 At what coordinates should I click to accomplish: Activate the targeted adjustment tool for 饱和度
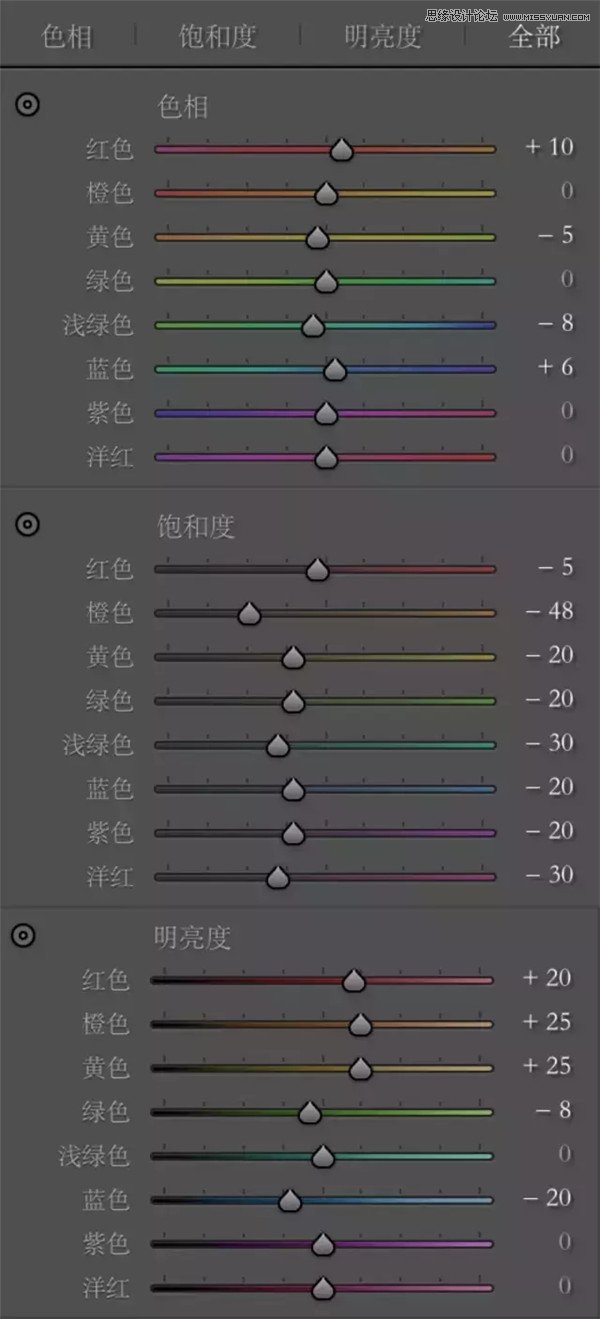[28, 523]
